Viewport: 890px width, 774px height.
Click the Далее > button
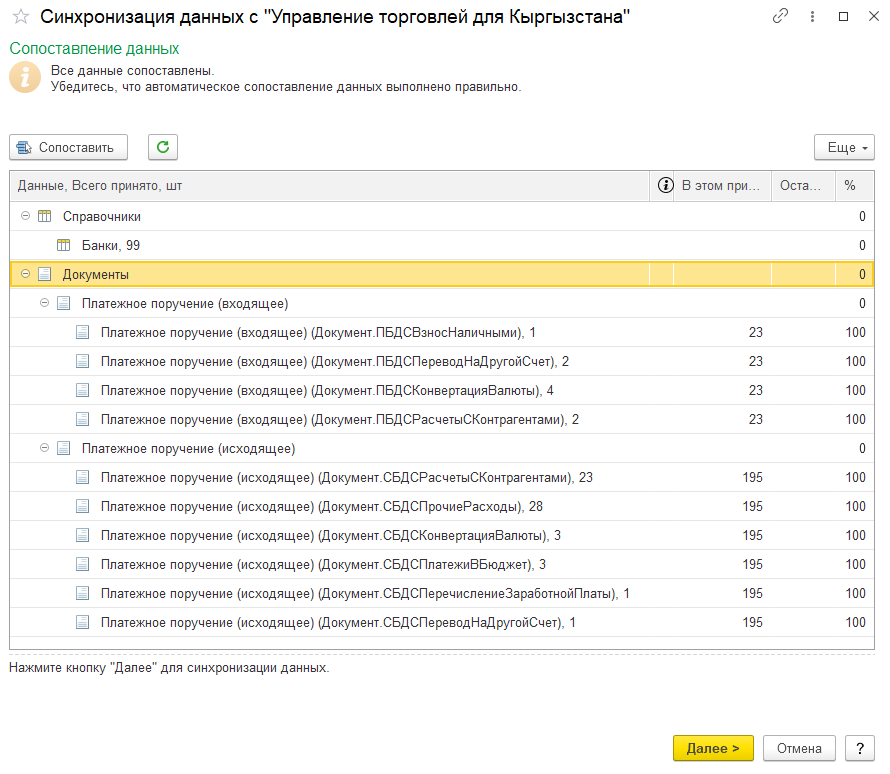(713, 748)
